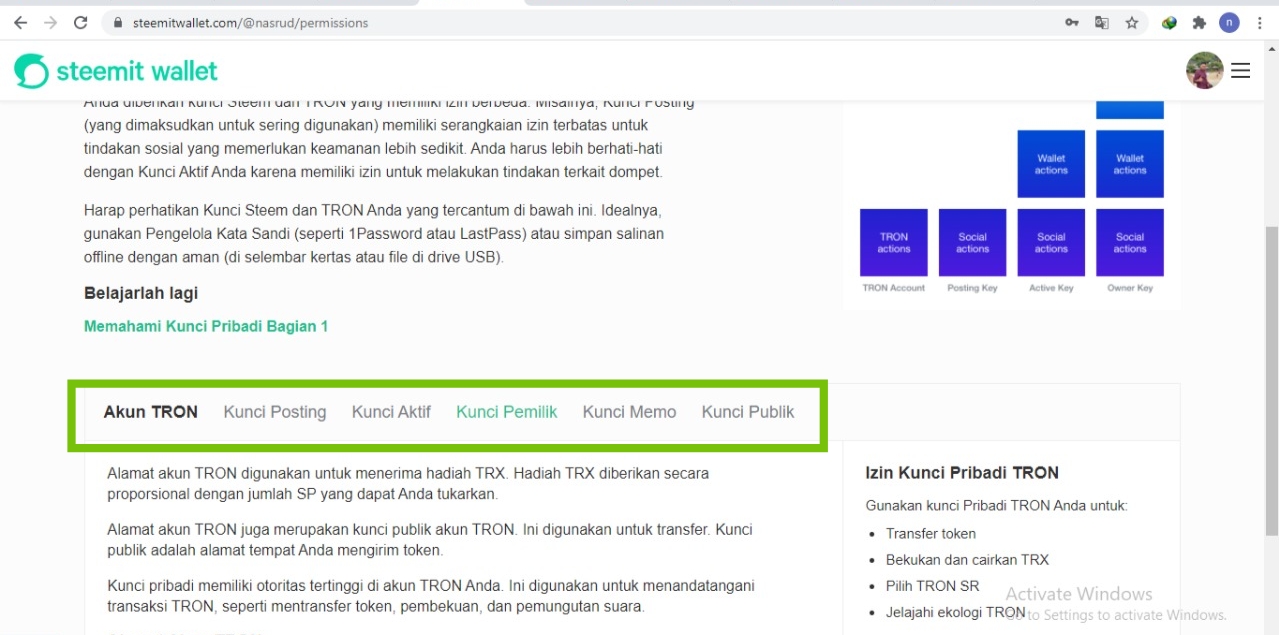Click the 'Pilih TRON SR' list item

933,586
